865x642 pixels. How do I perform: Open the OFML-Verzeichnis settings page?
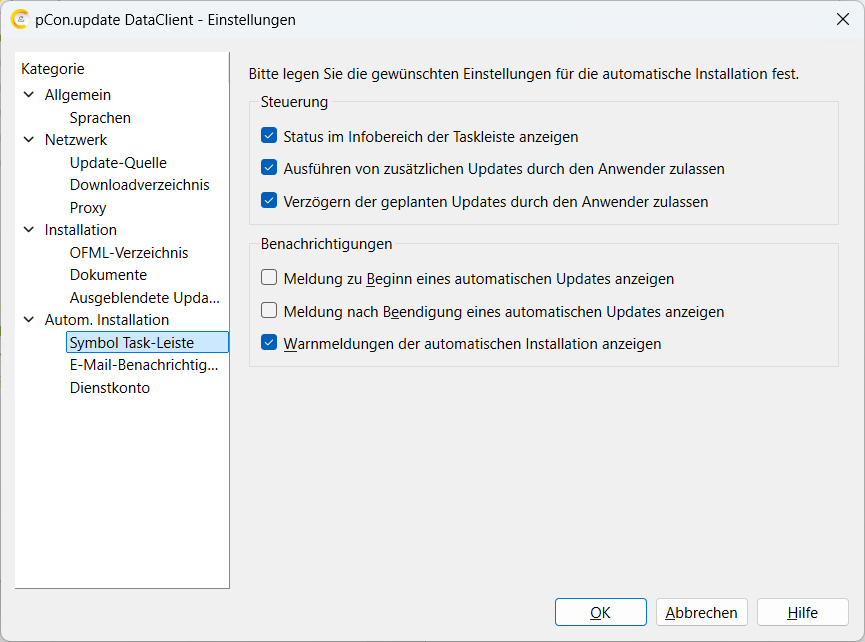coord(129,253)
